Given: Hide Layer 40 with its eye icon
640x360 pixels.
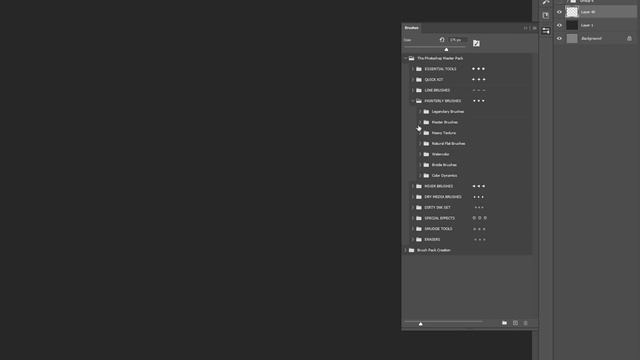Looking at the screenshot, I should (560, 12).
